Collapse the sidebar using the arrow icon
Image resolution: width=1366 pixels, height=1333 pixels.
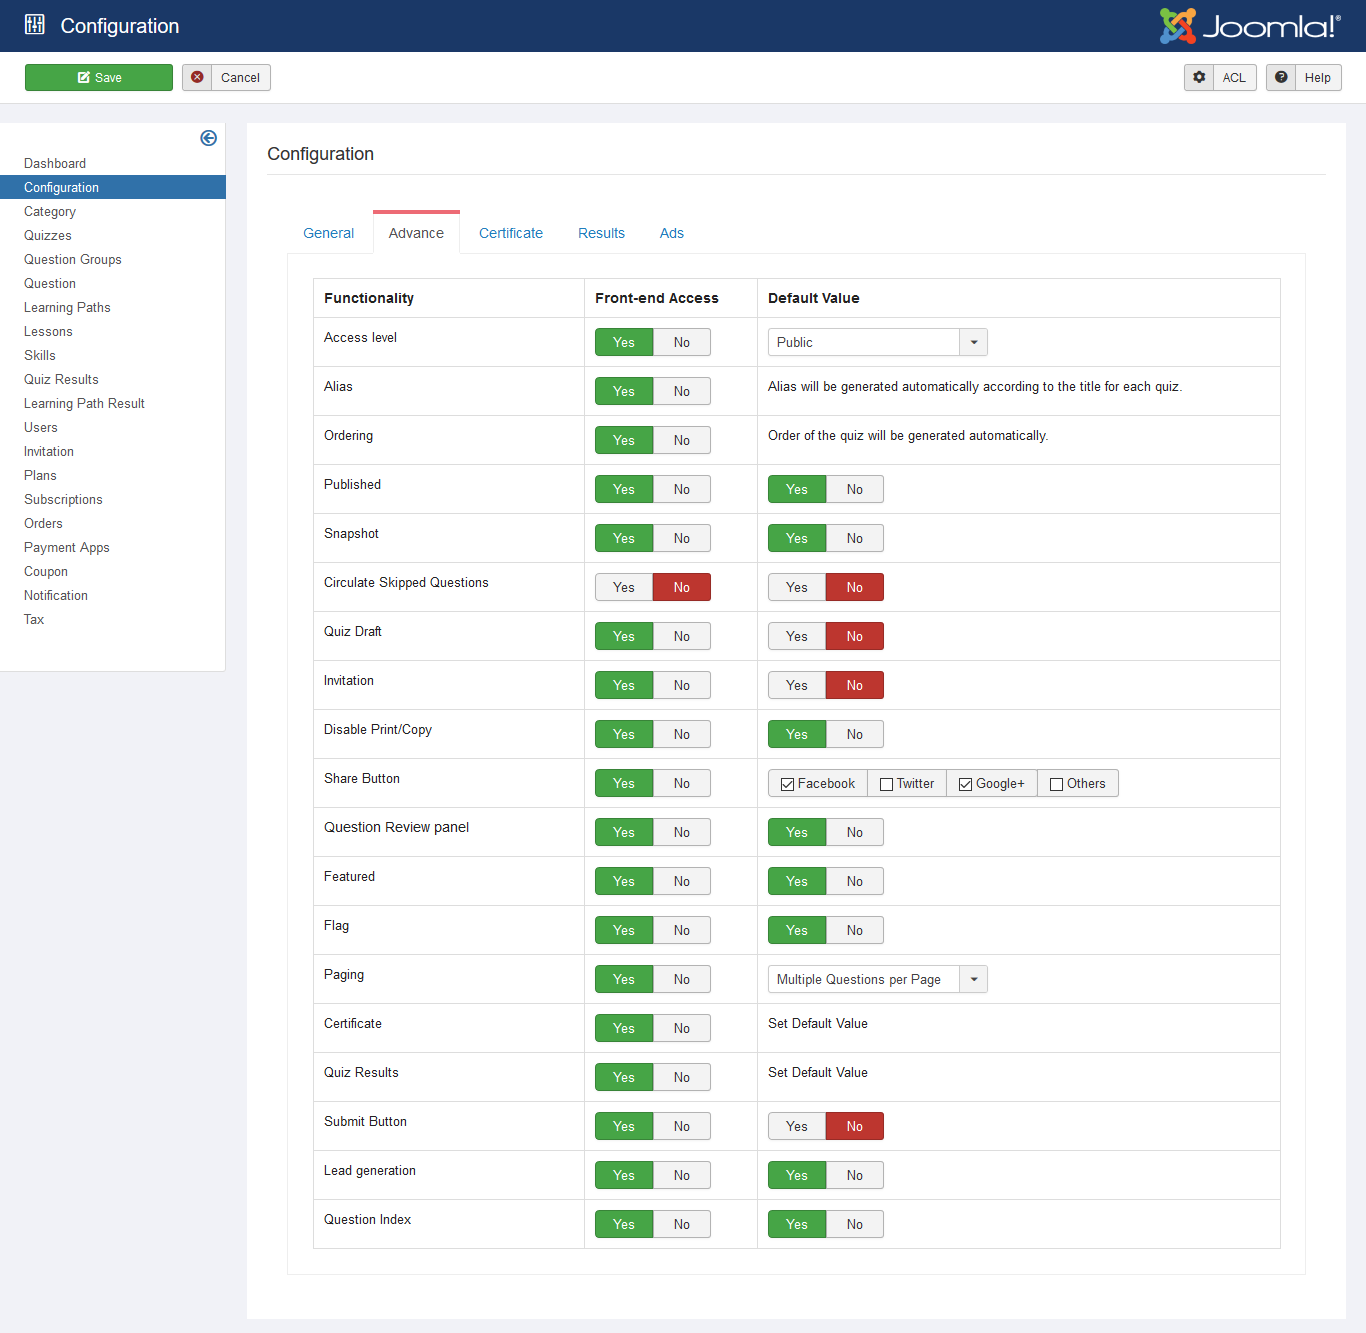coord(208,138)
